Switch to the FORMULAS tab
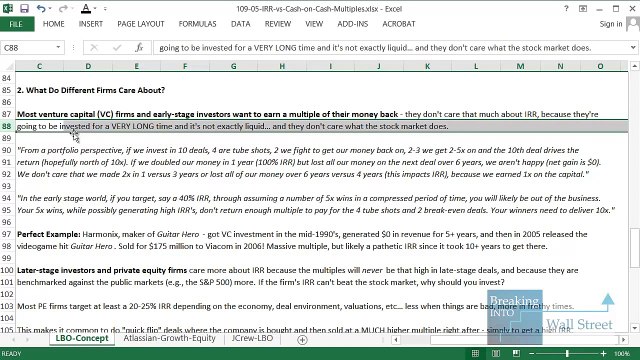 pyautogui.click(x=198, y=24)
